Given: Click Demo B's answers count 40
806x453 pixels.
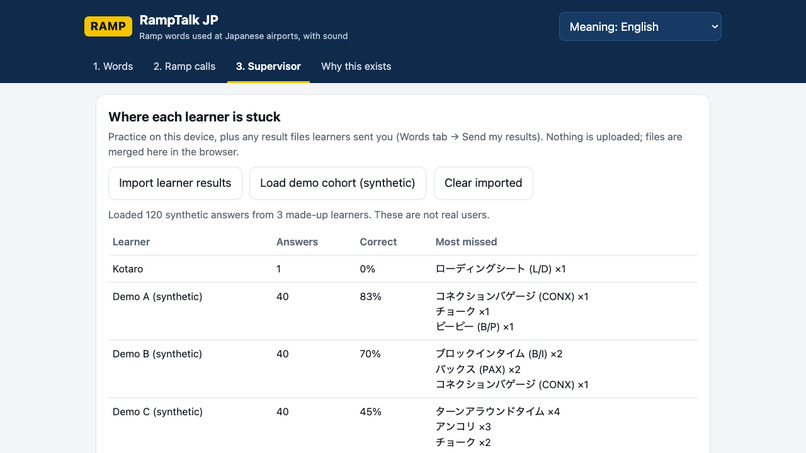Looking at the screenshot, I should click(x=283, y=354).
